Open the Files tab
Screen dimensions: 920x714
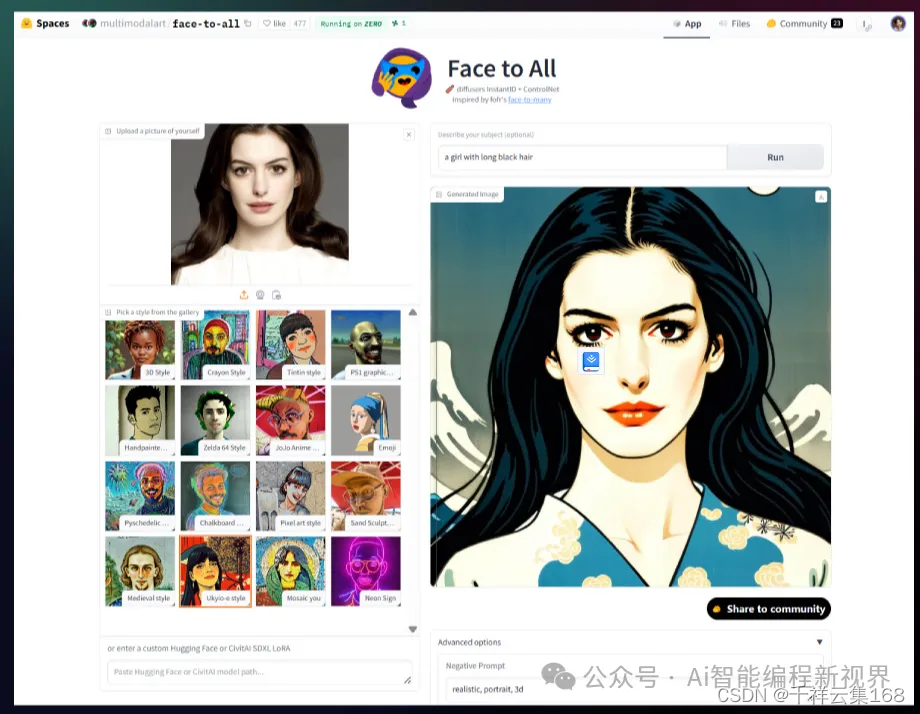(735, 23)
